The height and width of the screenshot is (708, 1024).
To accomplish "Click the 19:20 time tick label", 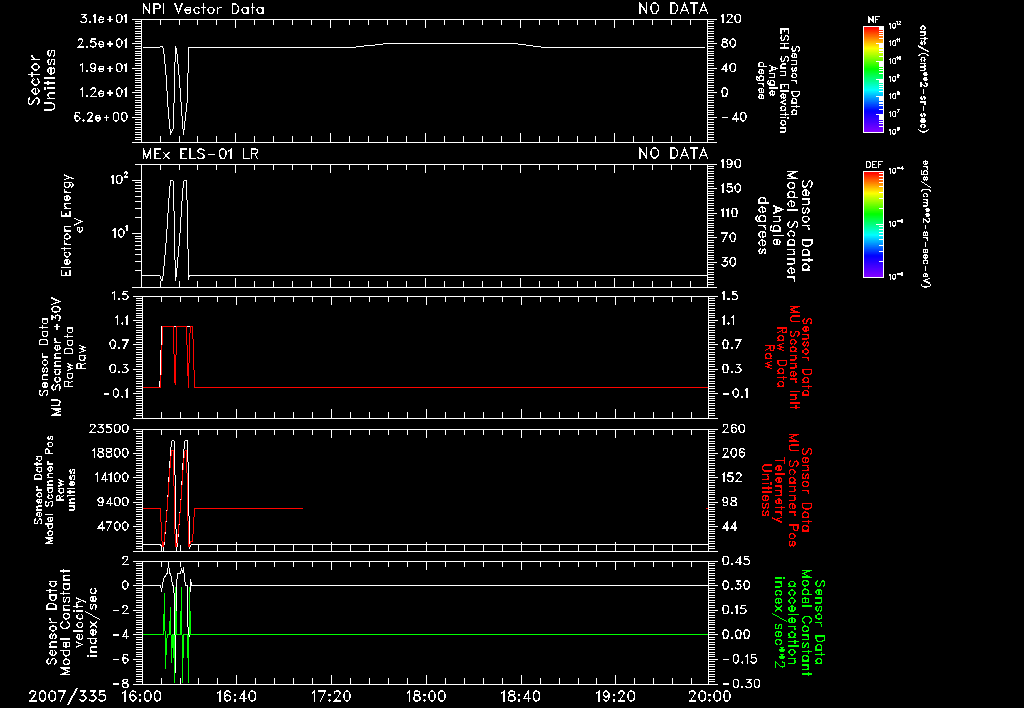I will click(x=615, y=696).
